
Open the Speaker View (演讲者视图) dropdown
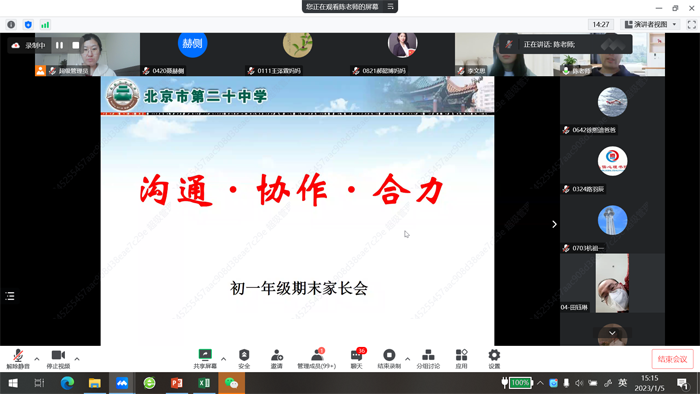651,24
